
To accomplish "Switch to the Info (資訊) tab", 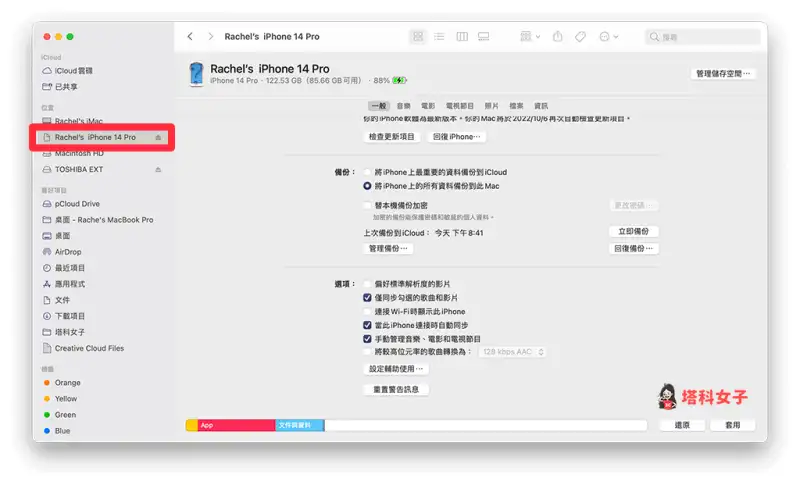I will pyautogui.click(x=541, y=106).
